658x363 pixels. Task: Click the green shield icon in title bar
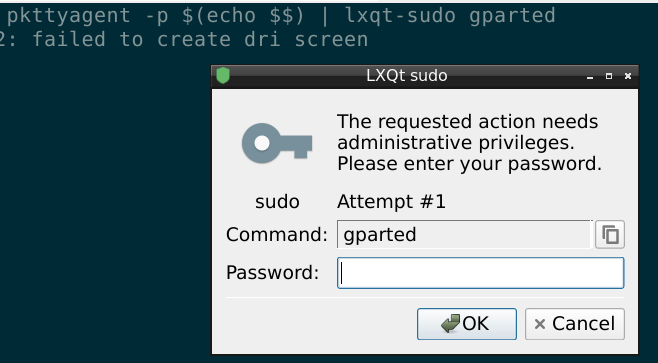(223, 76)
